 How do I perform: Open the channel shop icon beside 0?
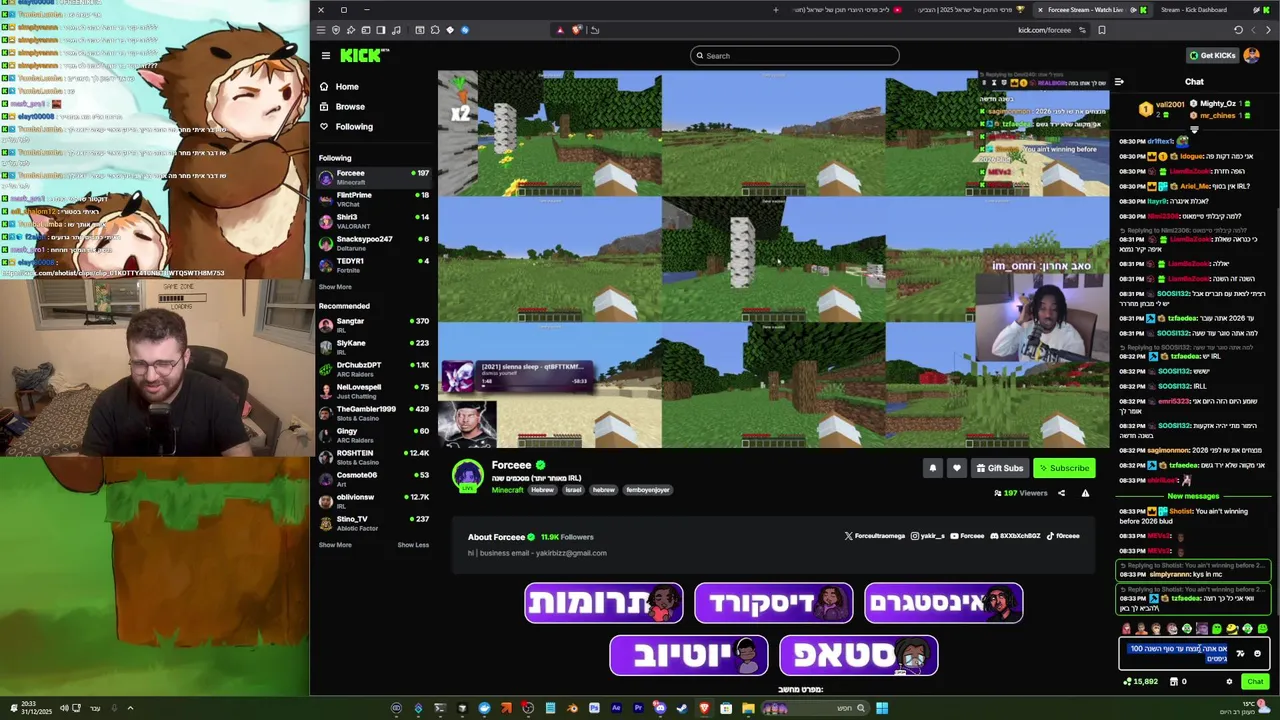point(1174,682)
